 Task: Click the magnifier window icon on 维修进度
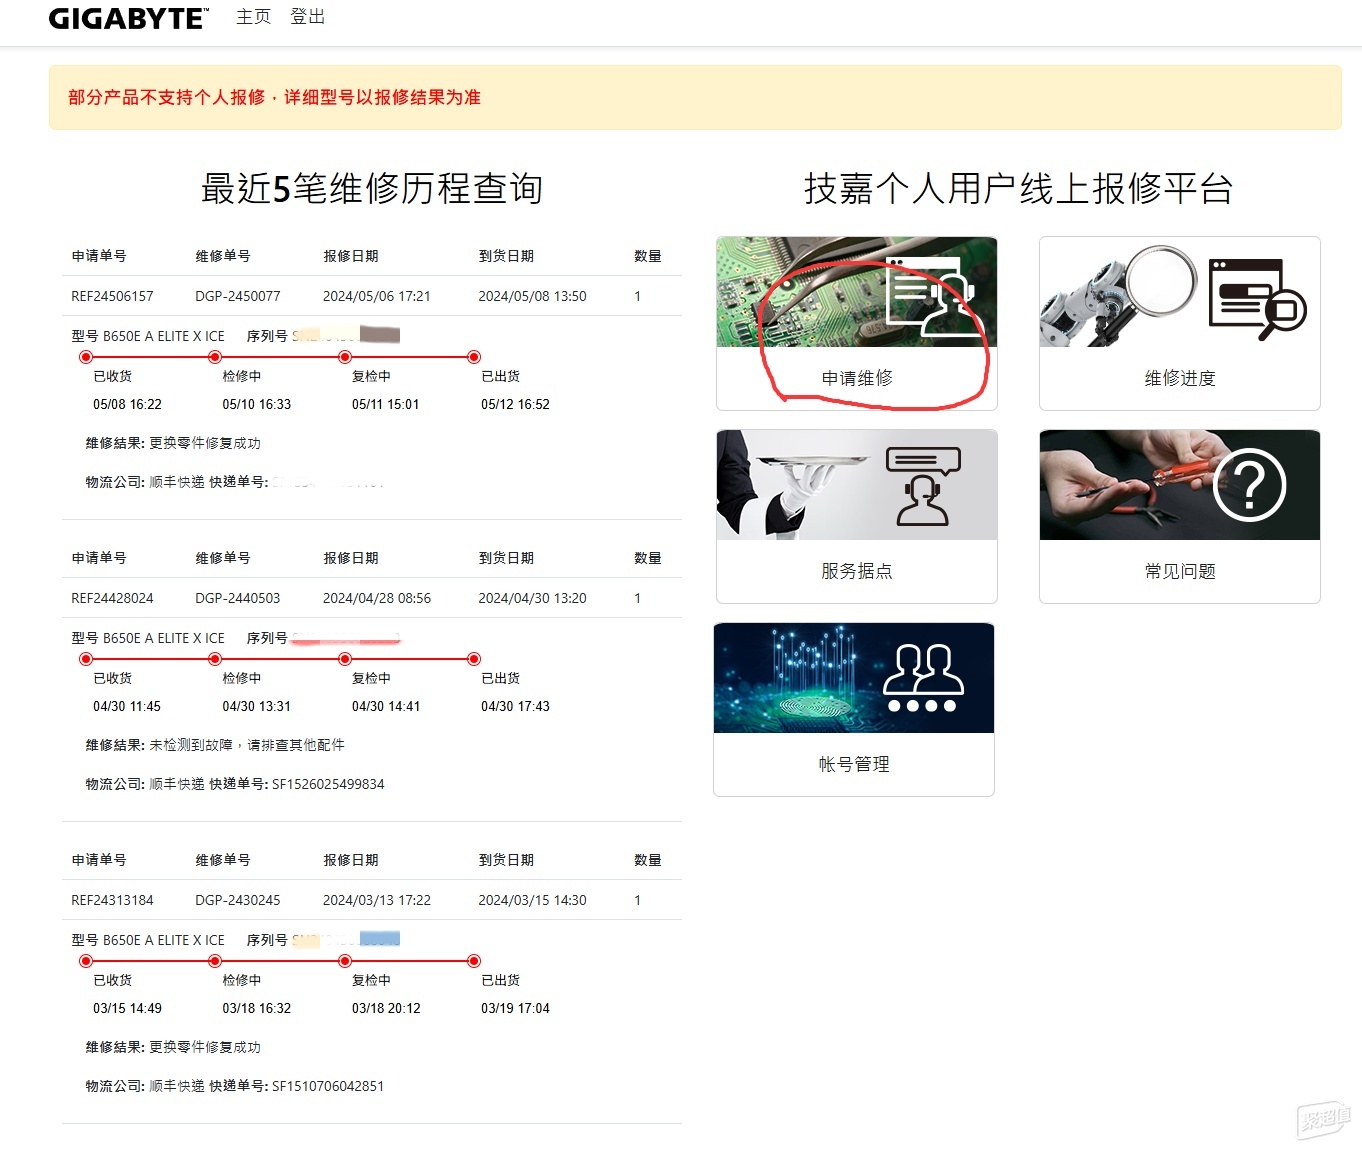pyautogui.click(x=1258, y=299)
